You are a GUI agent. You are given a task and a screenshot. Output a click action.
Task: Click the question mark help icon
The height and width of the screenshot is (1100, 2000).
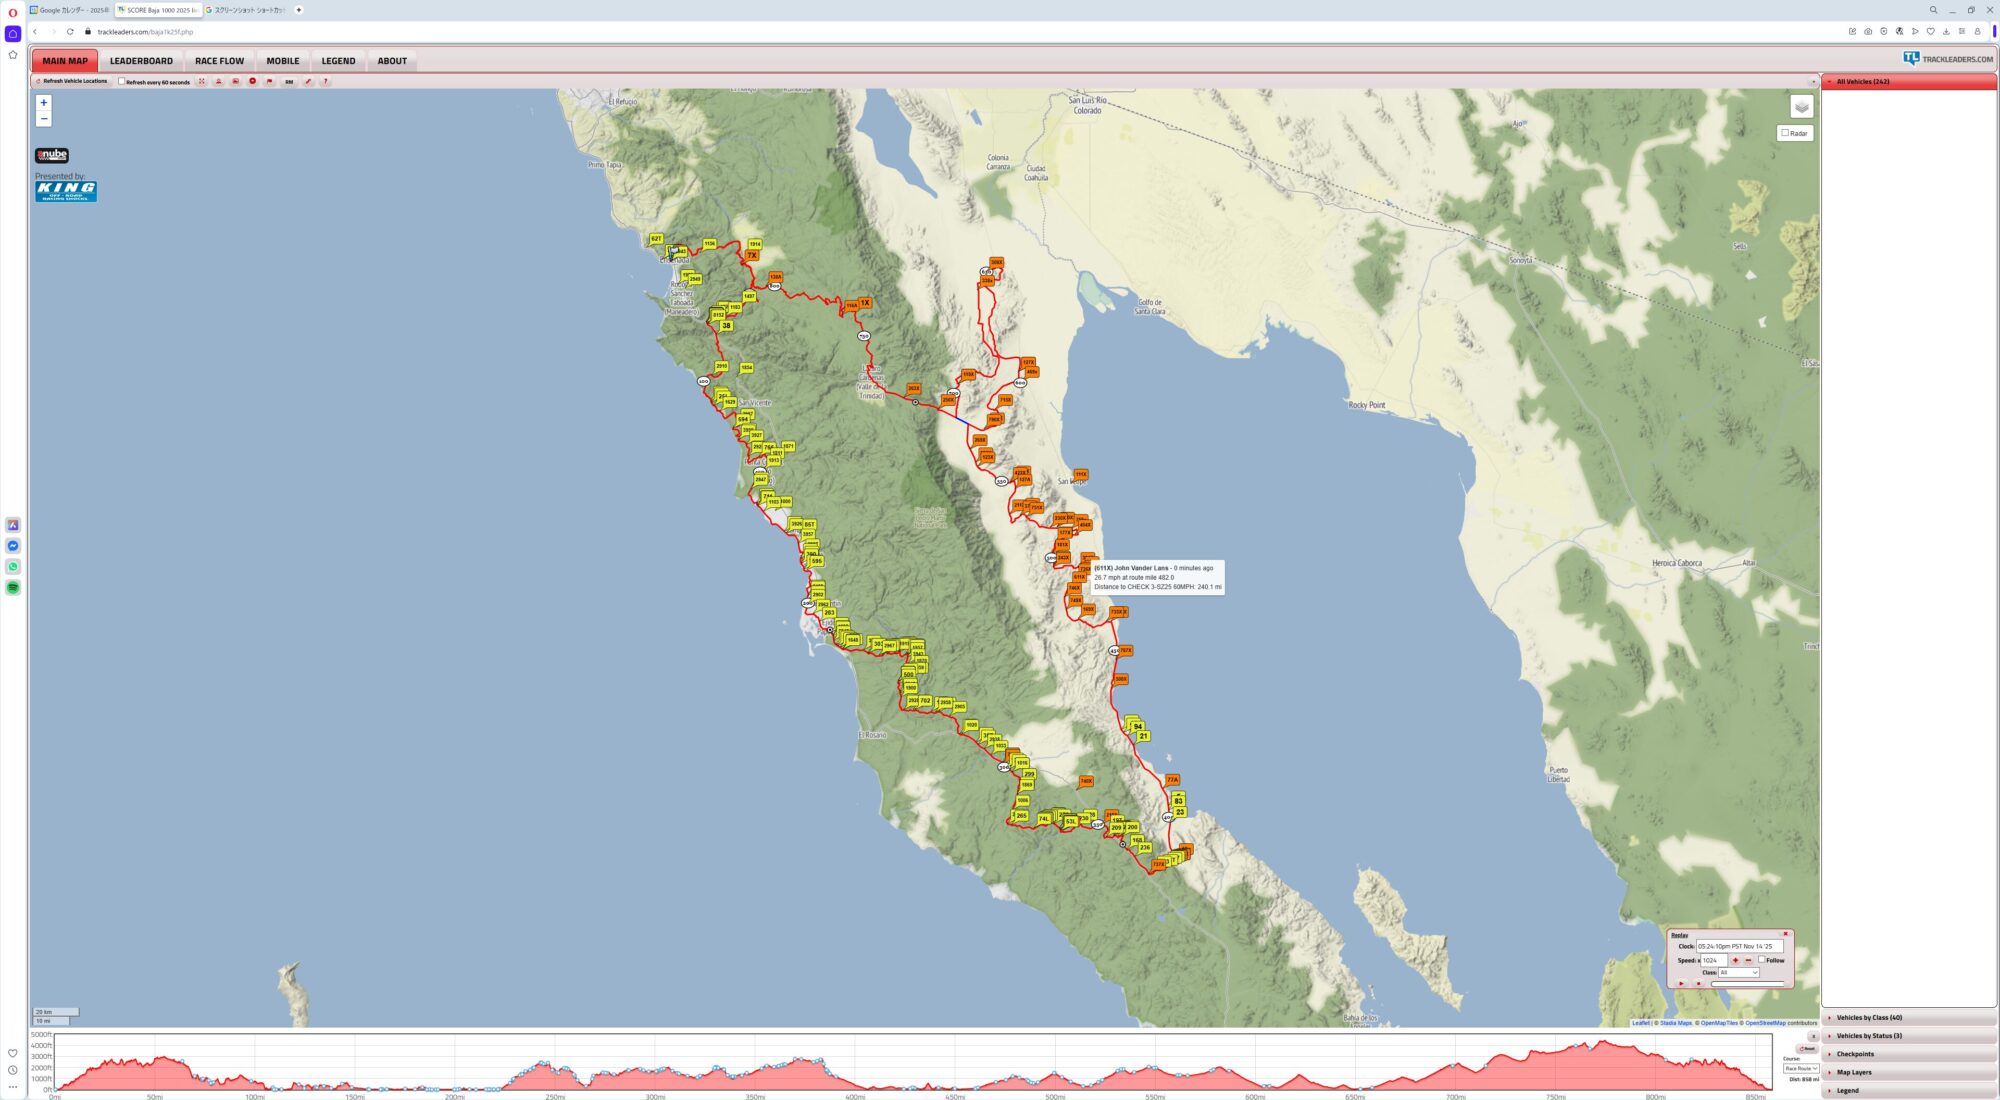click(325, 82)
